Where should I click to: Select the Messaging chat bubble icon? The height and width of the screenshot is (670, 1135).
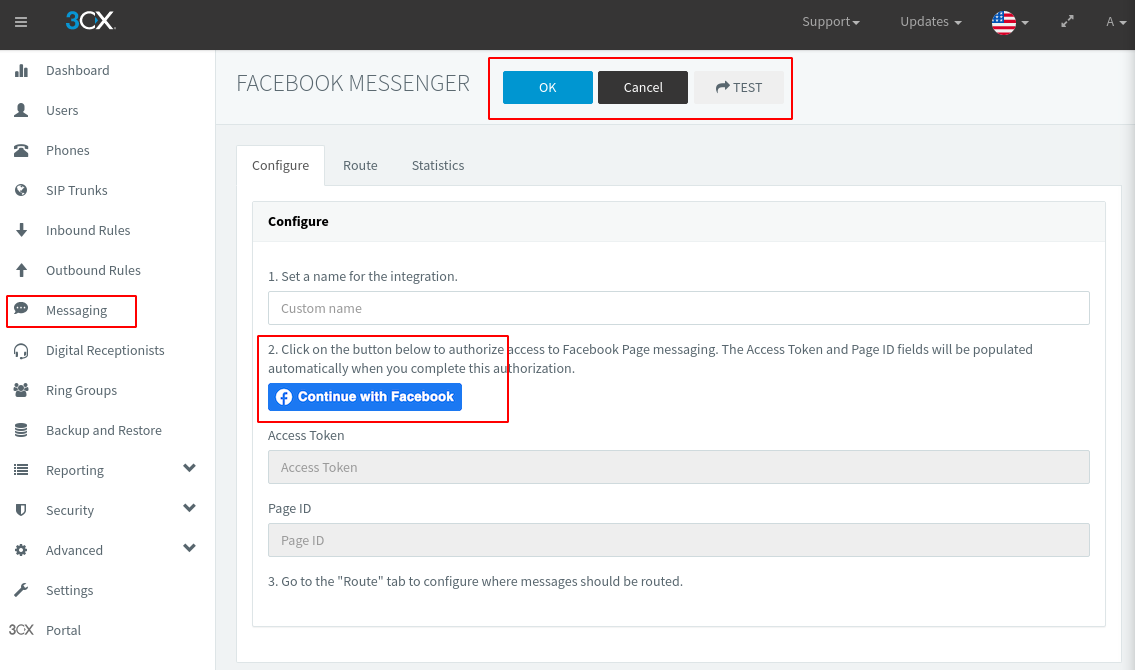[x=21, y=309]
